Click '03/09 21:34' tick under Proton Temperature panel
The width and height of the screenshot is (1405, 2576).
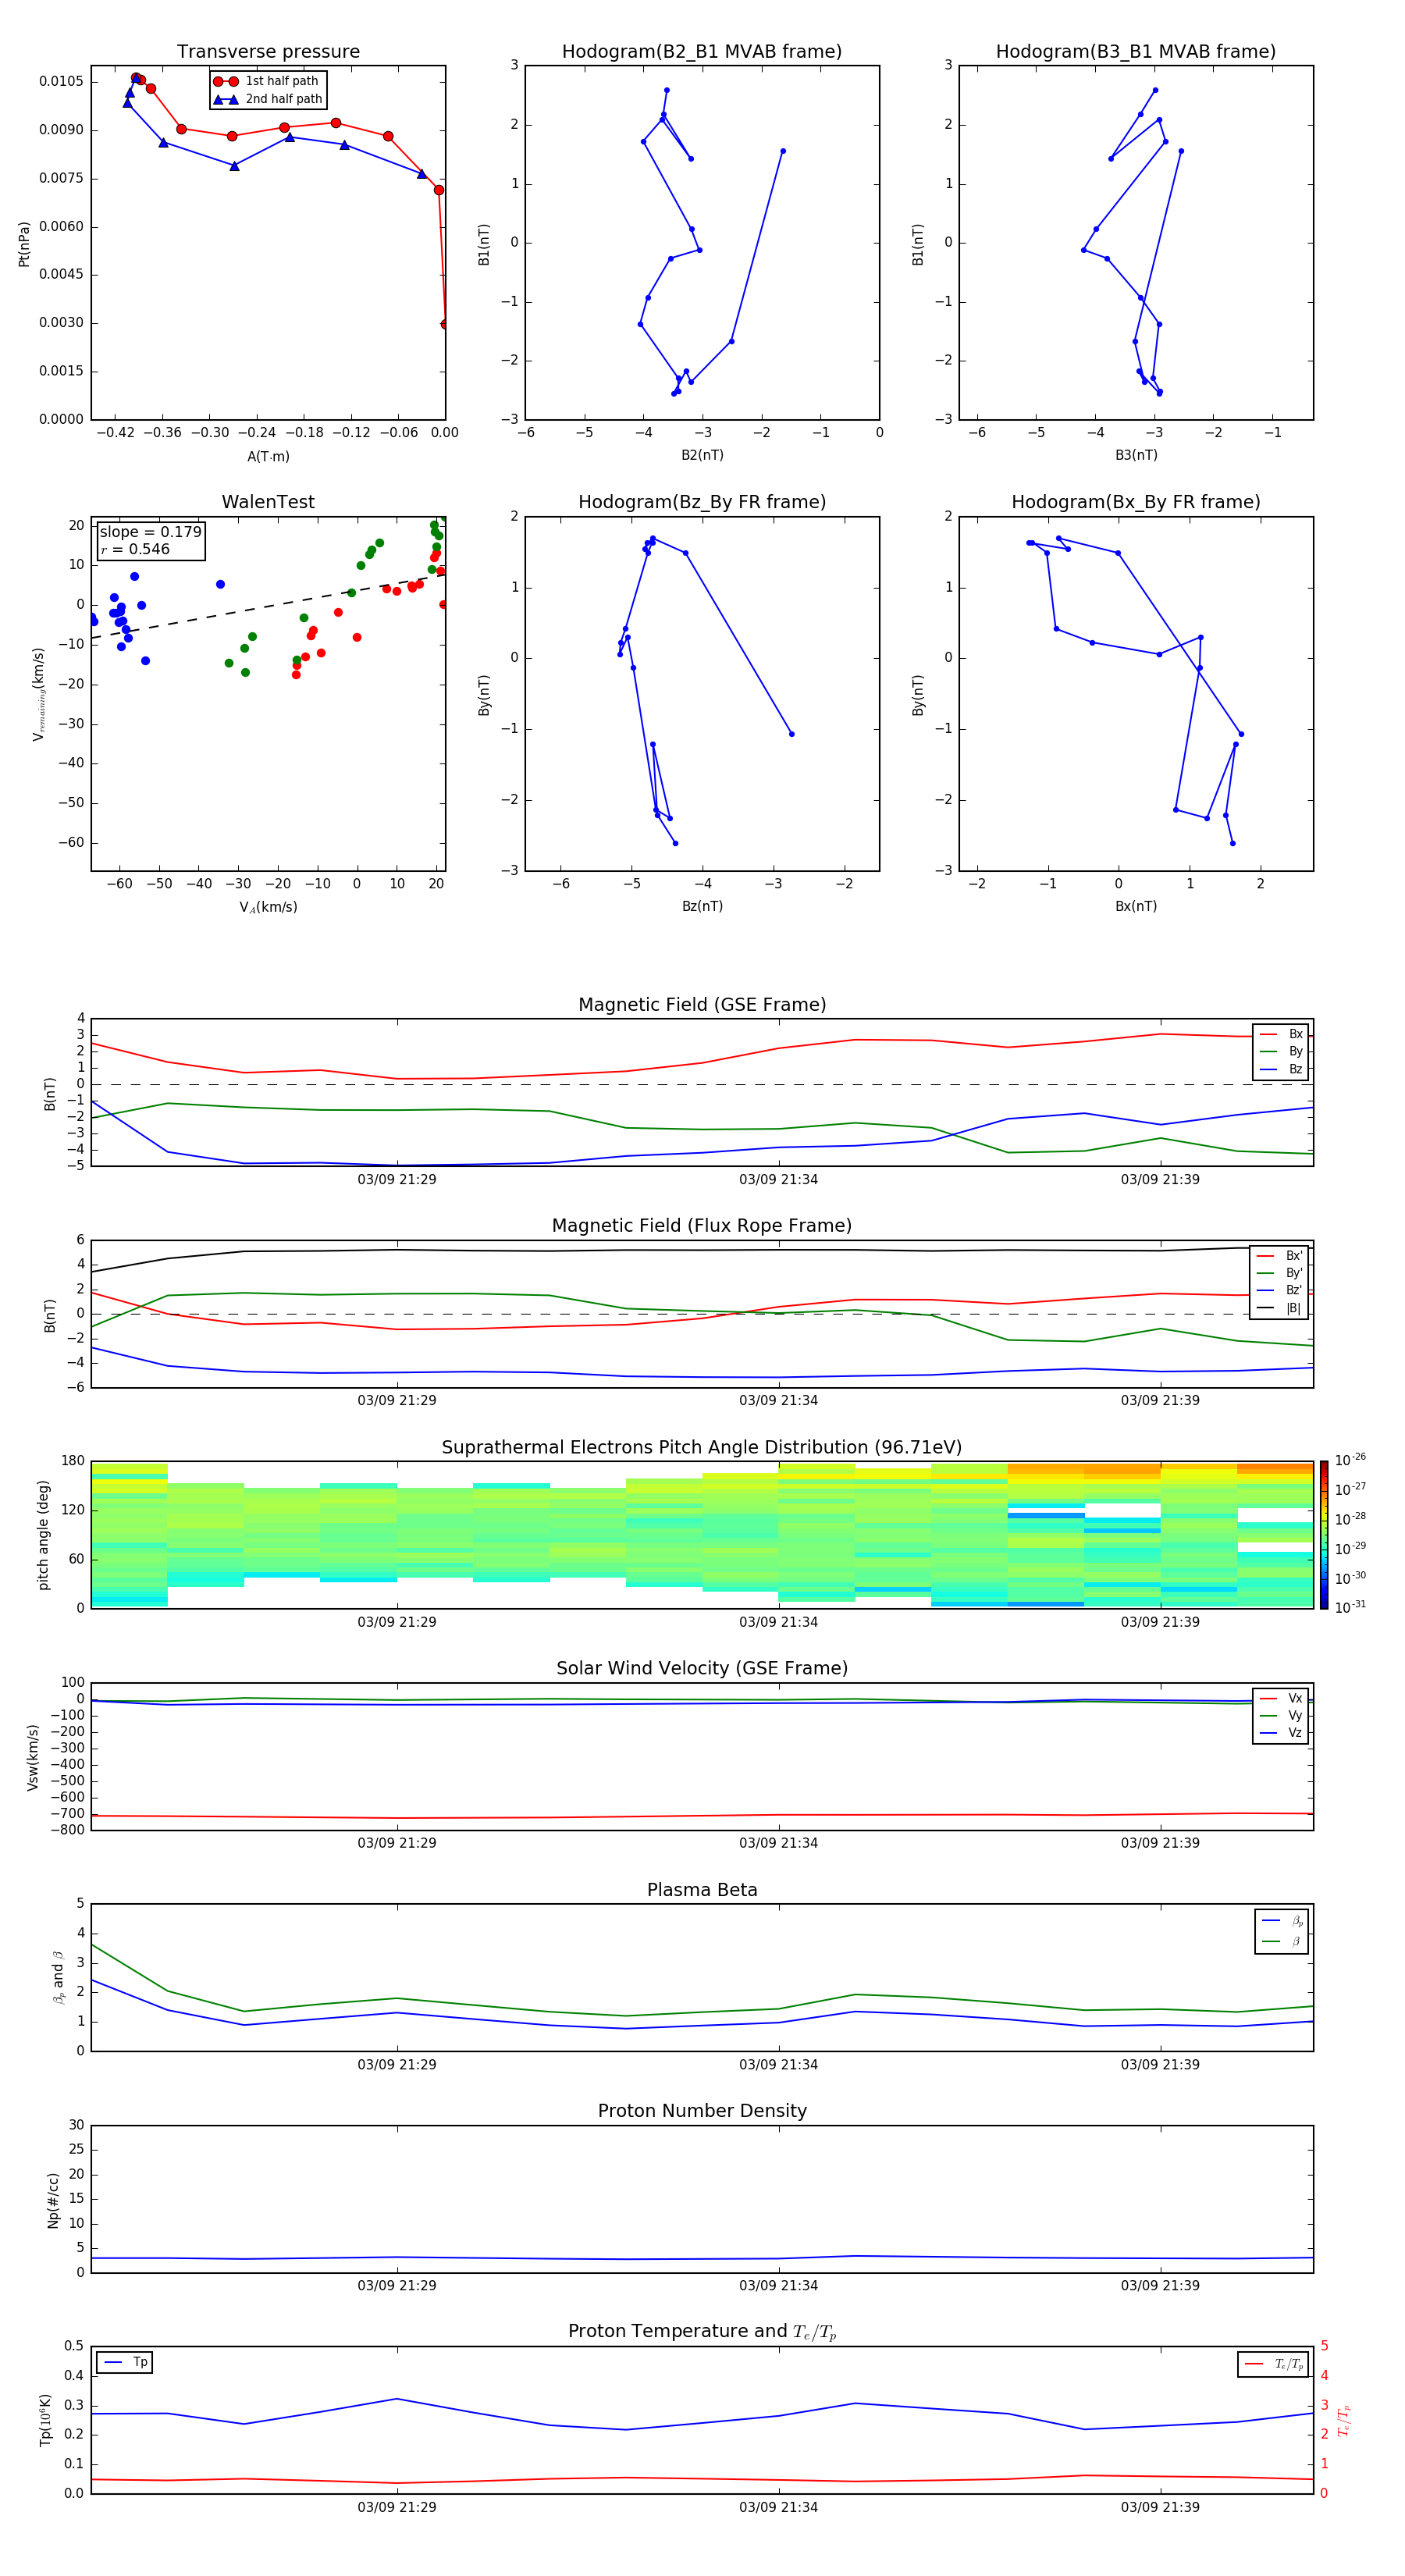[x=778, y=2507]
